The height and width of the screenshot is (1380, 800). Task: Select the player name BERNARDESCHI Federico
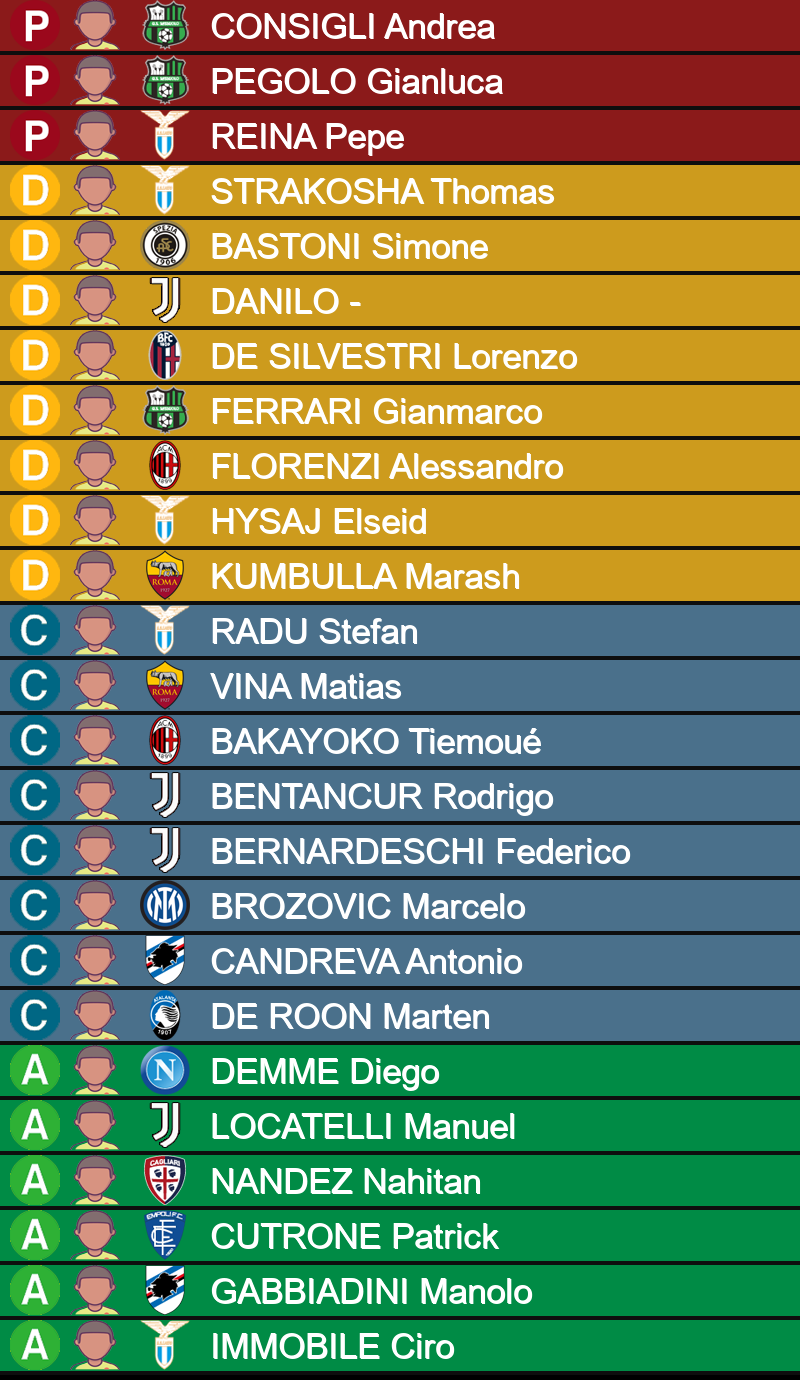coord(421,851)
